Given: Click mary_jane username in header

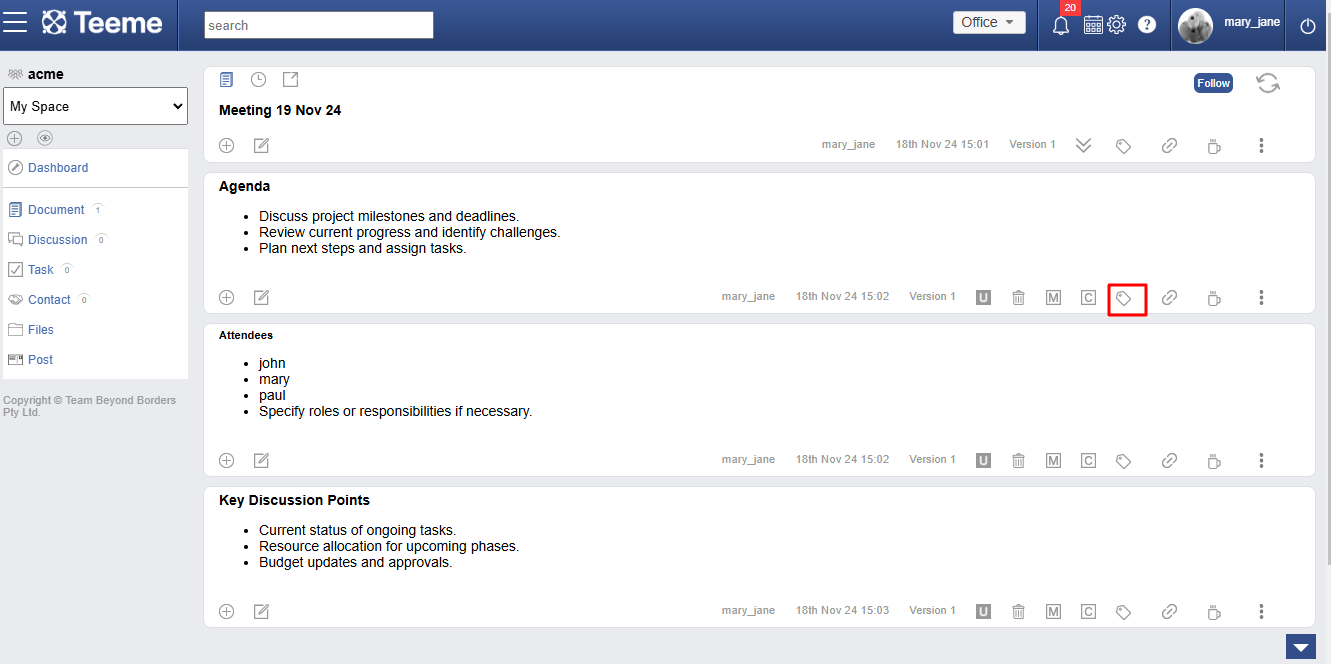Looking at the screenshot, I should point(1251,22).
